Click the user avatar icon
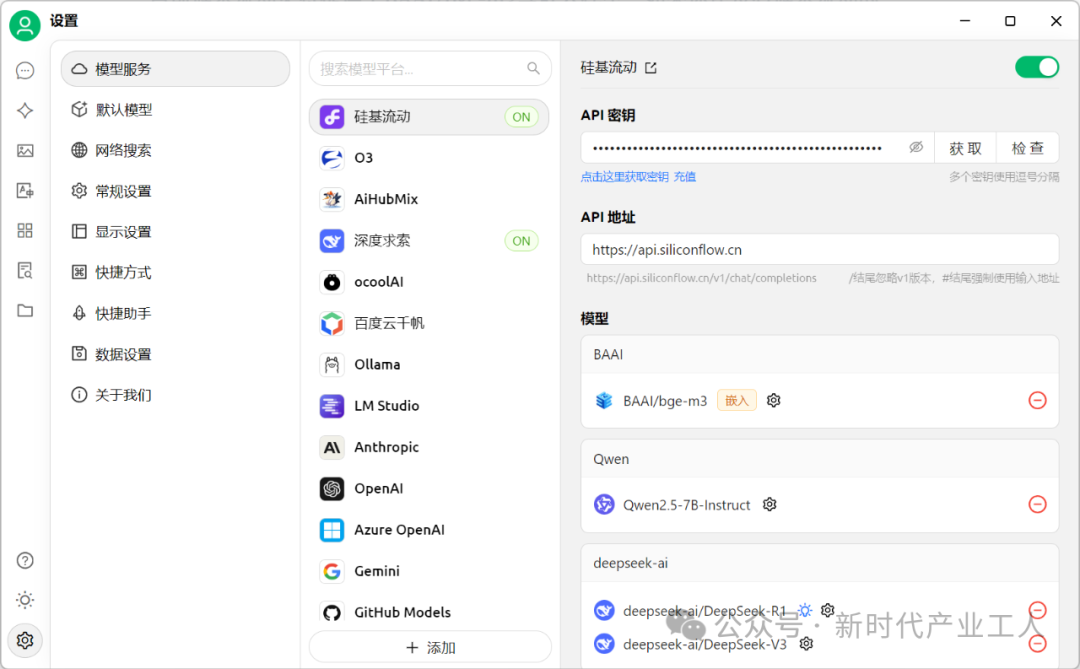This screenshot has width=1080, height=669. [25, 25]
